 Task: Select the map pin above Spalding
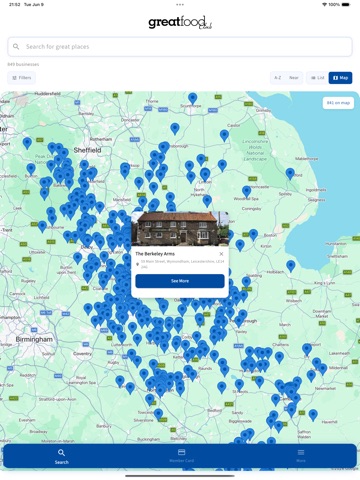(x=246, y=282)
